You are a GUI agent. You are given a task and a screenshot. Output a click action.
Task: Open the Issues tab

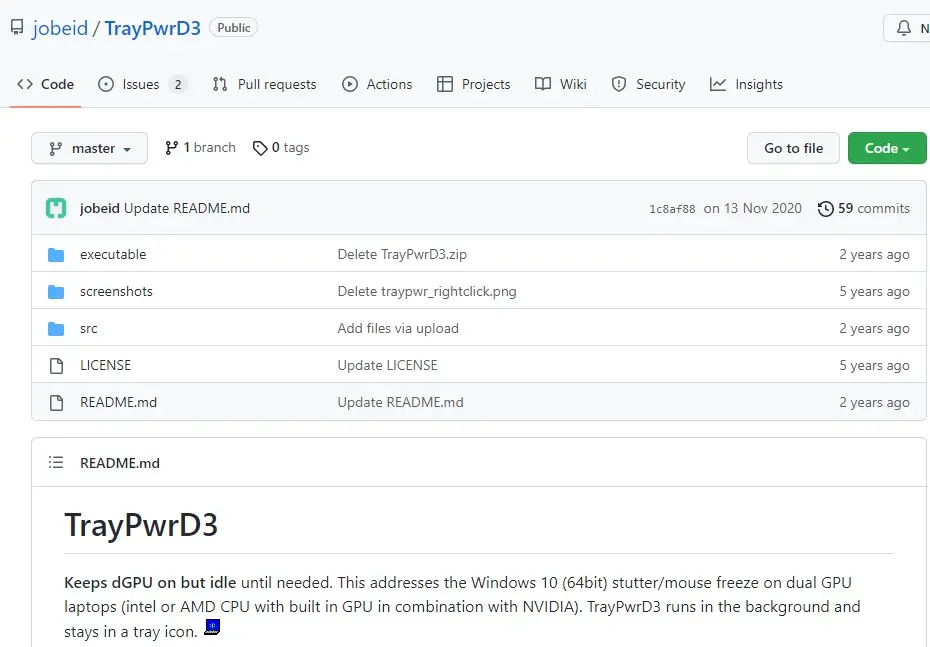pyautogui.click(x=142, y=84)
